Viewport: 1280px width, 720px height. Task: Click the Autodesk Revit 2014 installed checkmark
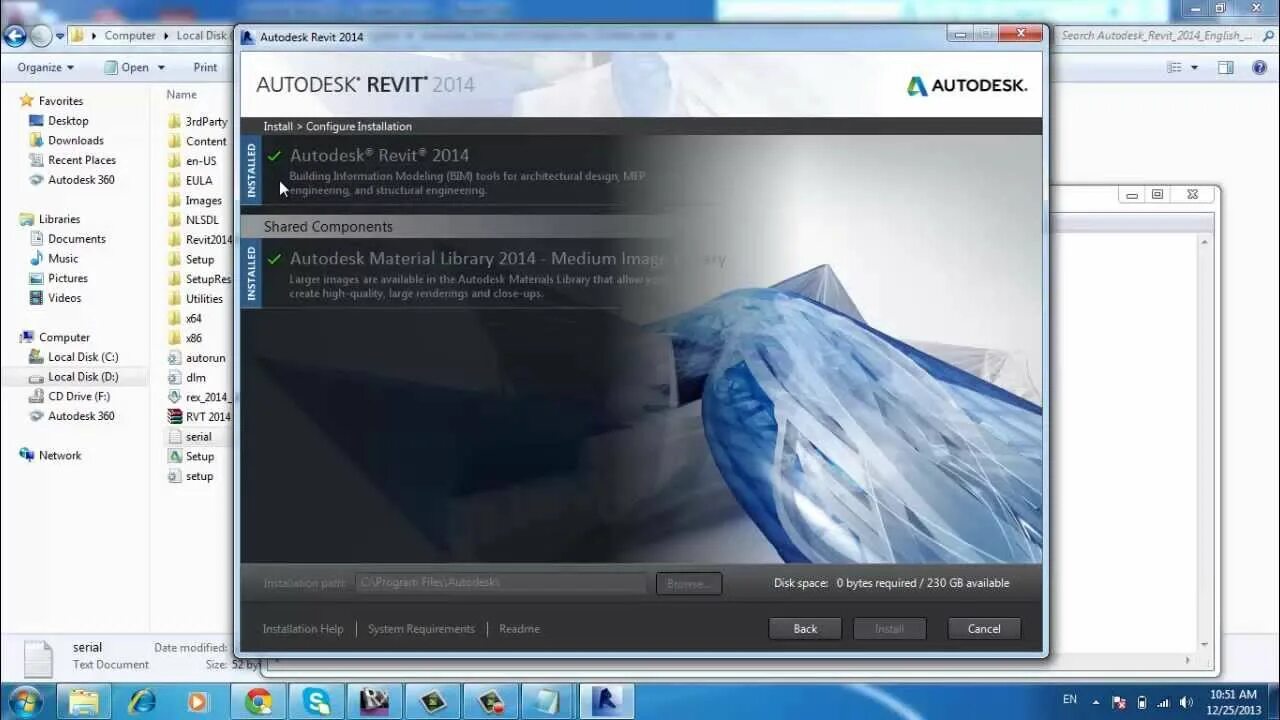pyautogui.click(x=274, y=156)
